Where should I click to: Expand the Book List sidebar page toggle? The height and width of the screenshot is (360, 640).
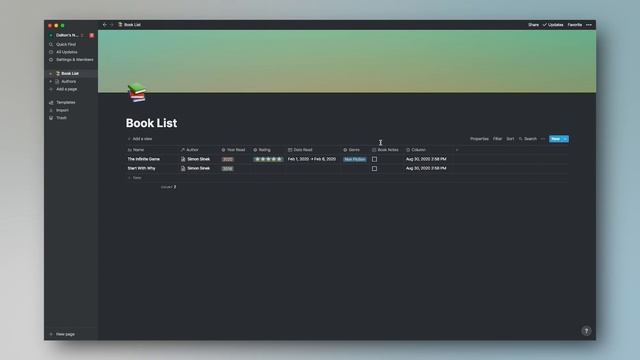coord(51,73)
